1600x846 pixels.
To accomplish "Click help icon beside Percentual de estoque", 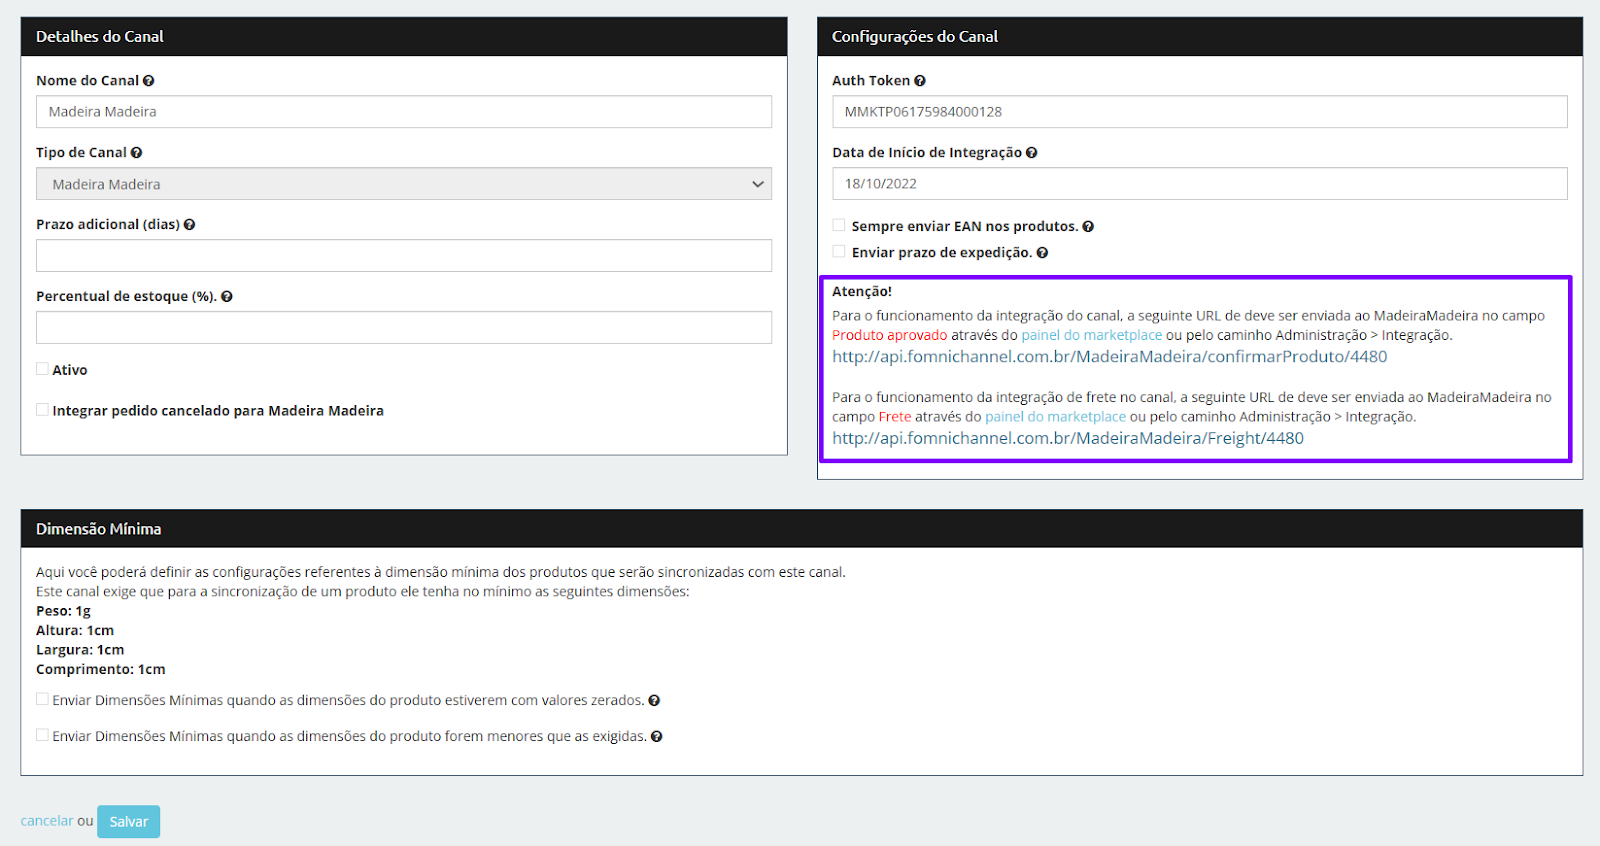I will pos(227,297).
